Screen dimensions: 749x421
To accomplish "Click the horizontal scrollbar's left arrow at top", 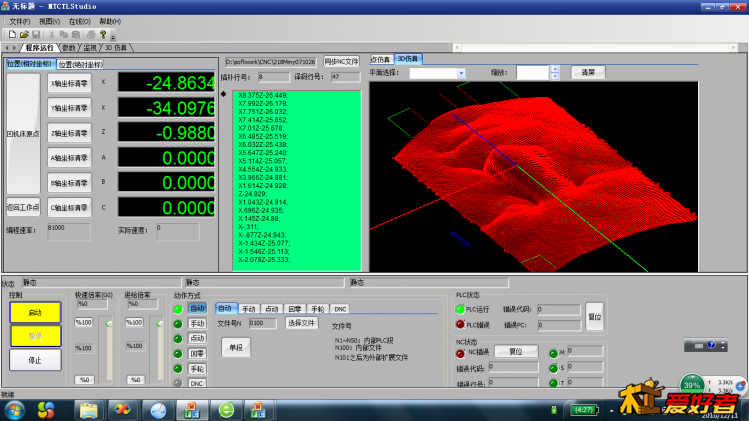I will pos(457,47).
